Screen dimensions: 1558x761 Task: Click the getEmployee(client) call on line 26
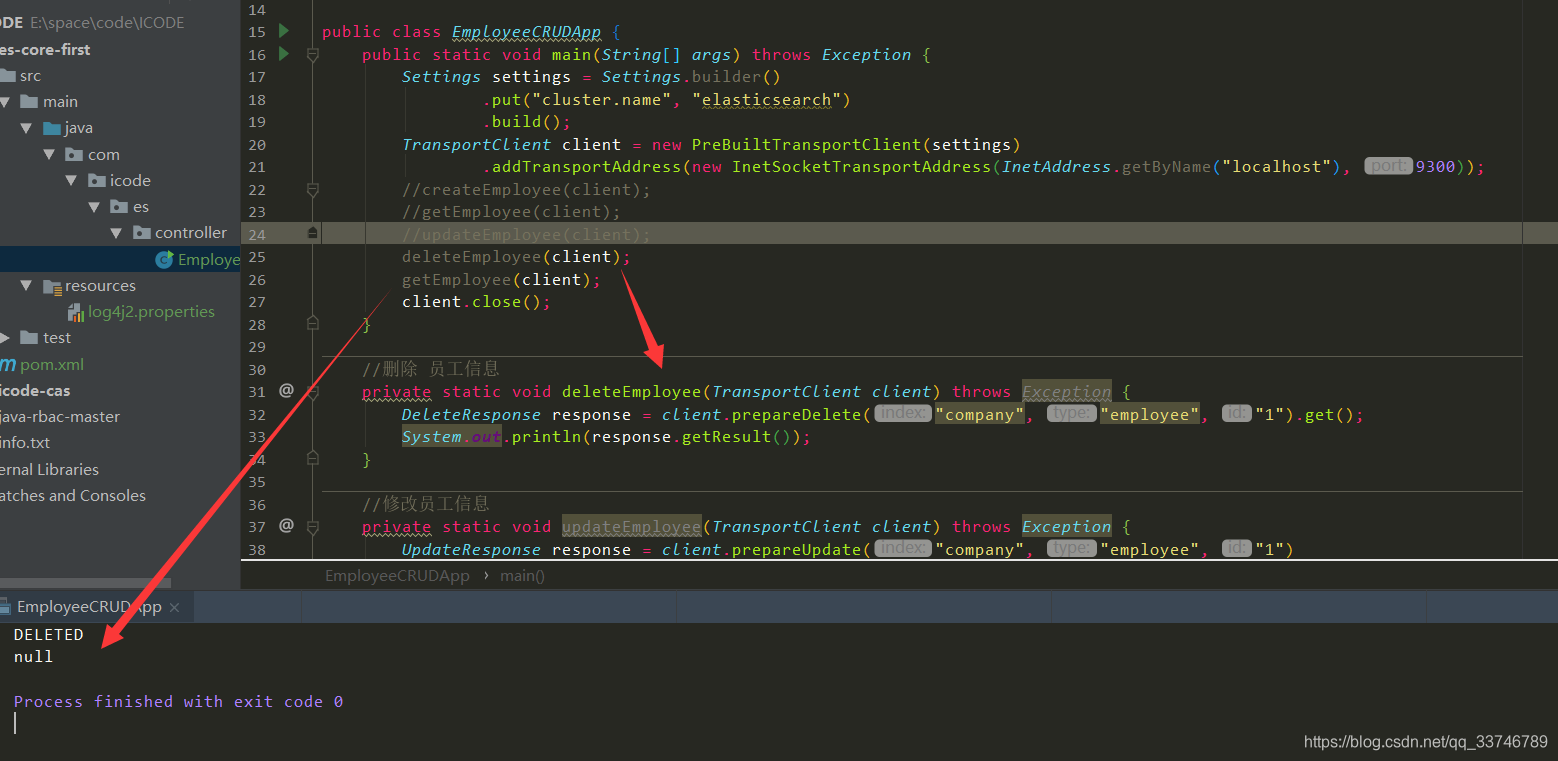click(501, 279)
